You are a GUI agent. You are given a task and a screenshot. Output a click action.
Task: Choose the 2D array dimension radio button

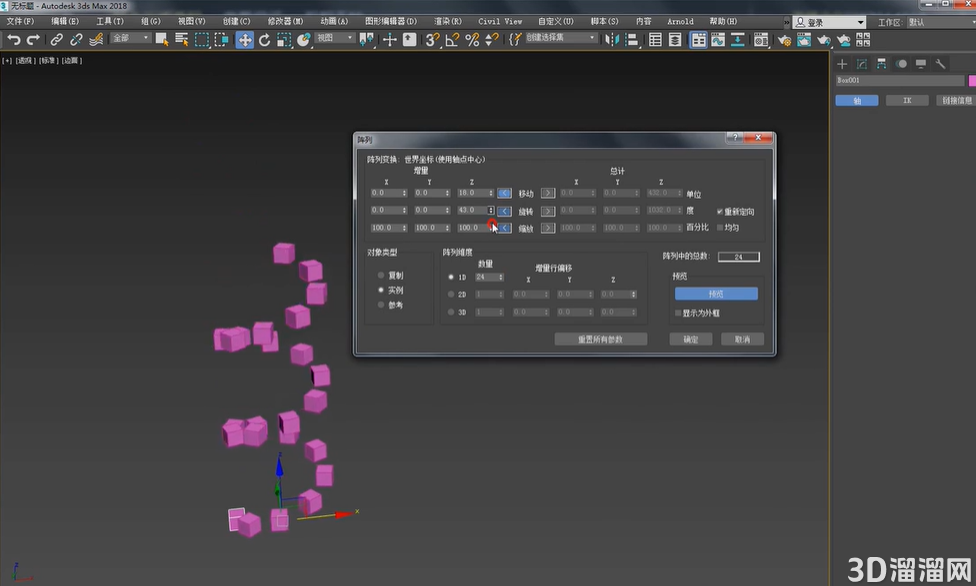tap(451, 295)
